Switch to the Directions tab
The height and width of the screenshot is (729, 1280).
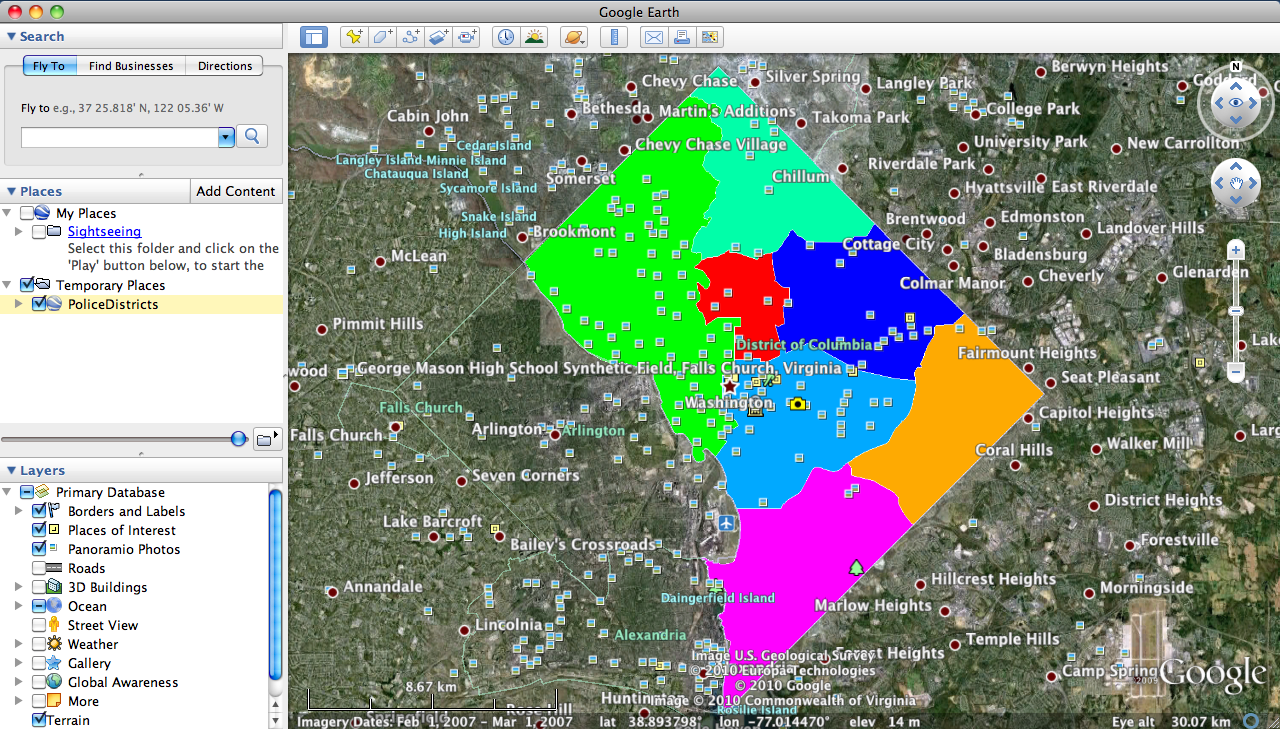225,66
